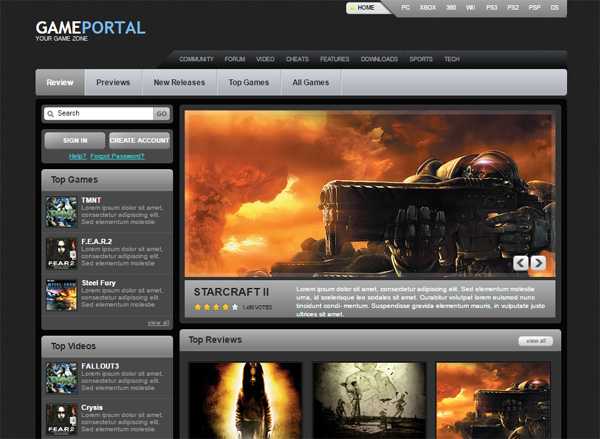Open the Steel Fury title link

[x=98, y=283]
